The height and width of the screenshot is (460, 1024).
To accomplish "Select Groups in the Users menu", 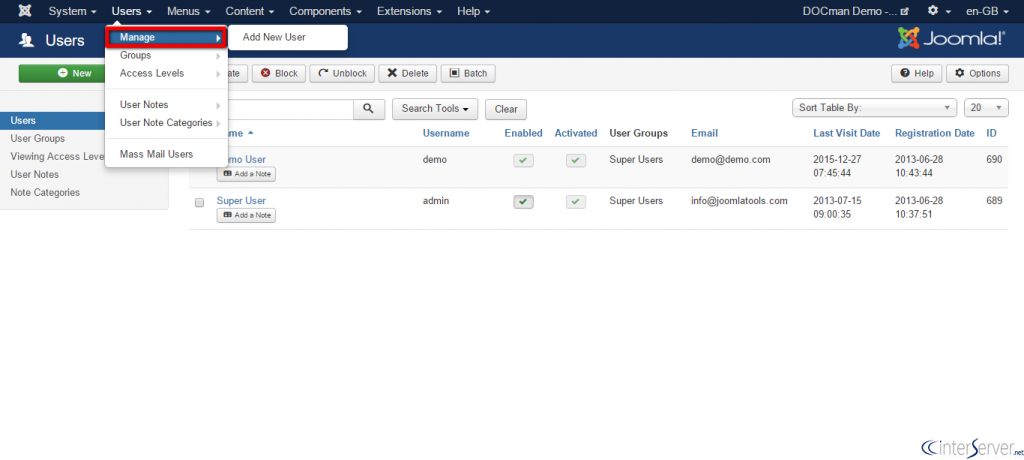I will point(166,56).
